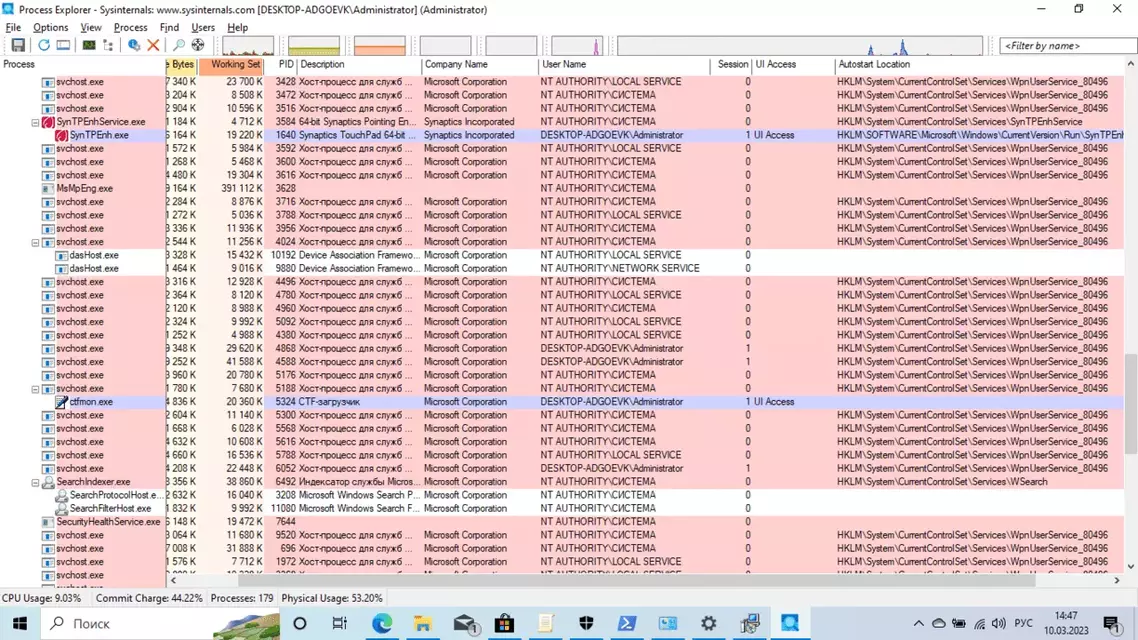Open the Process menu
This screenshot has height=640, width=1138.
[131, 28]
